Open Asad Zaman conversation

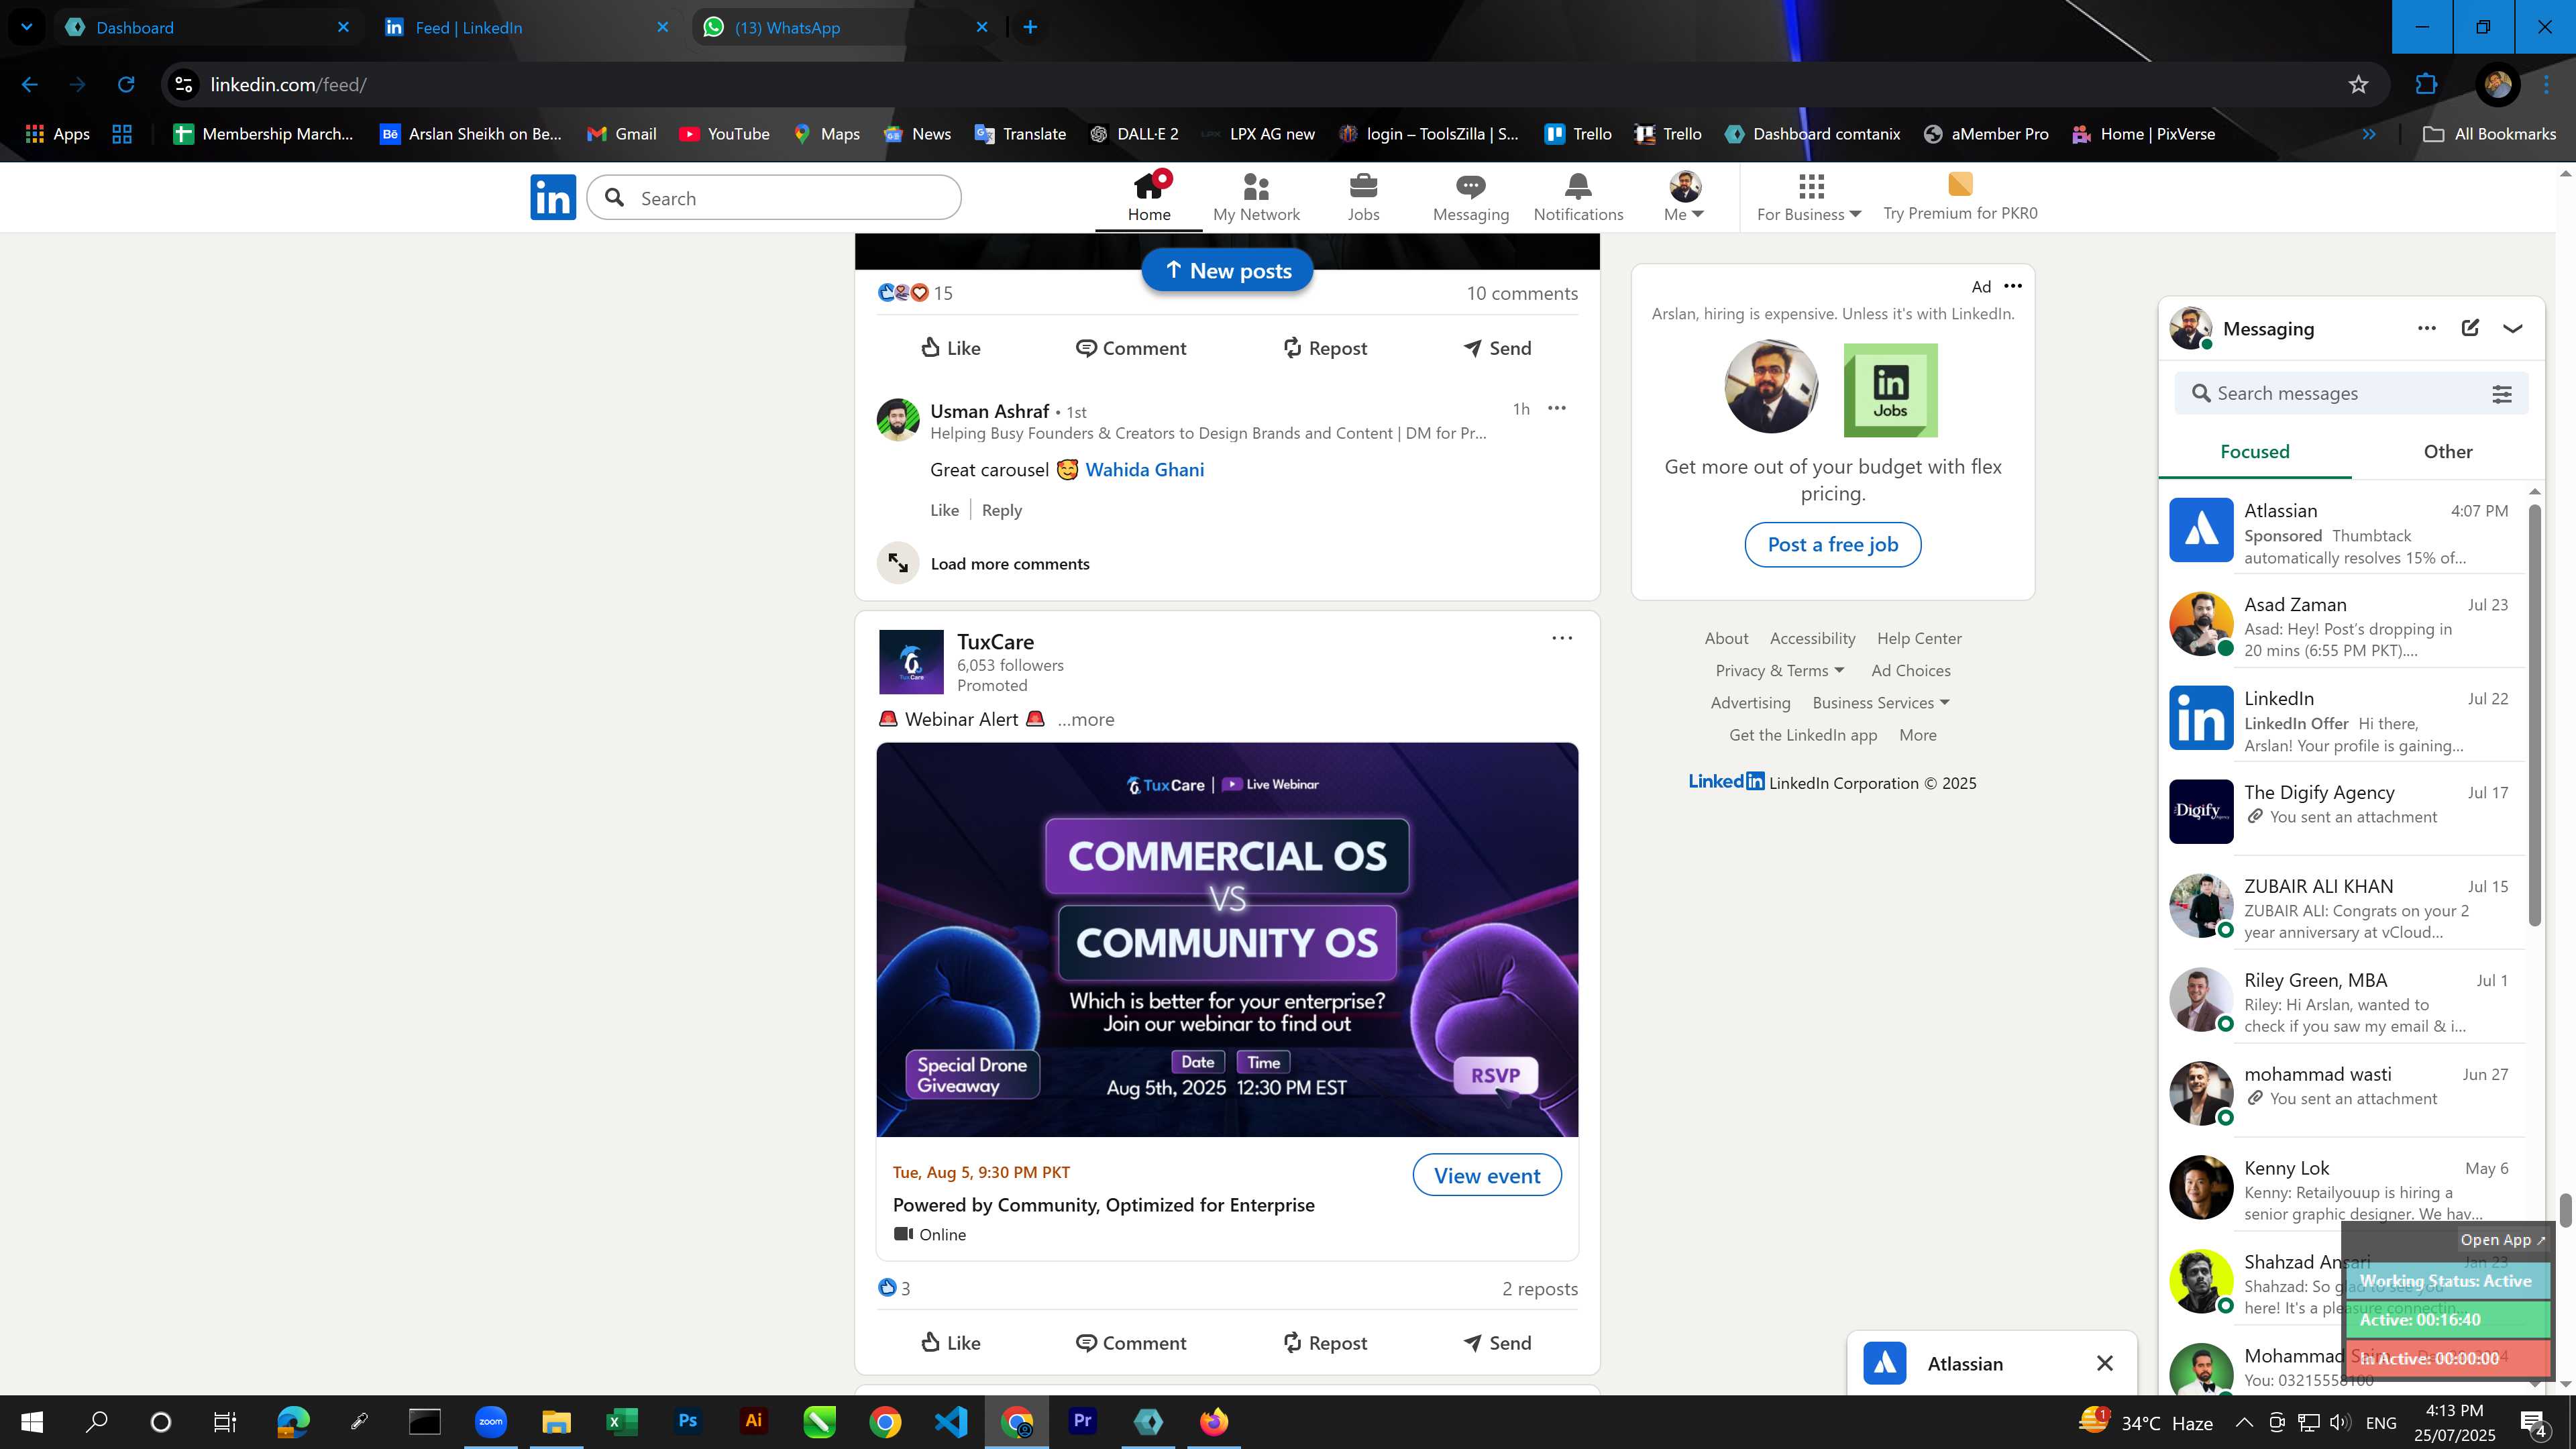(2342, 626)
